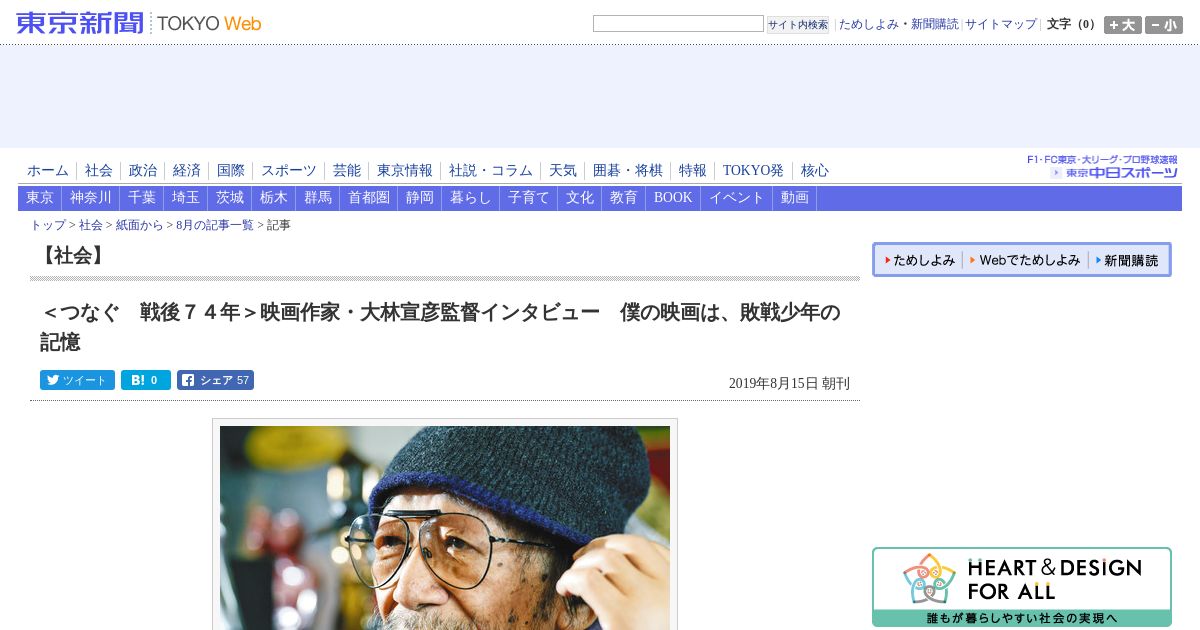Click 8月の記事一覧 in the breadcrumb

215,226
